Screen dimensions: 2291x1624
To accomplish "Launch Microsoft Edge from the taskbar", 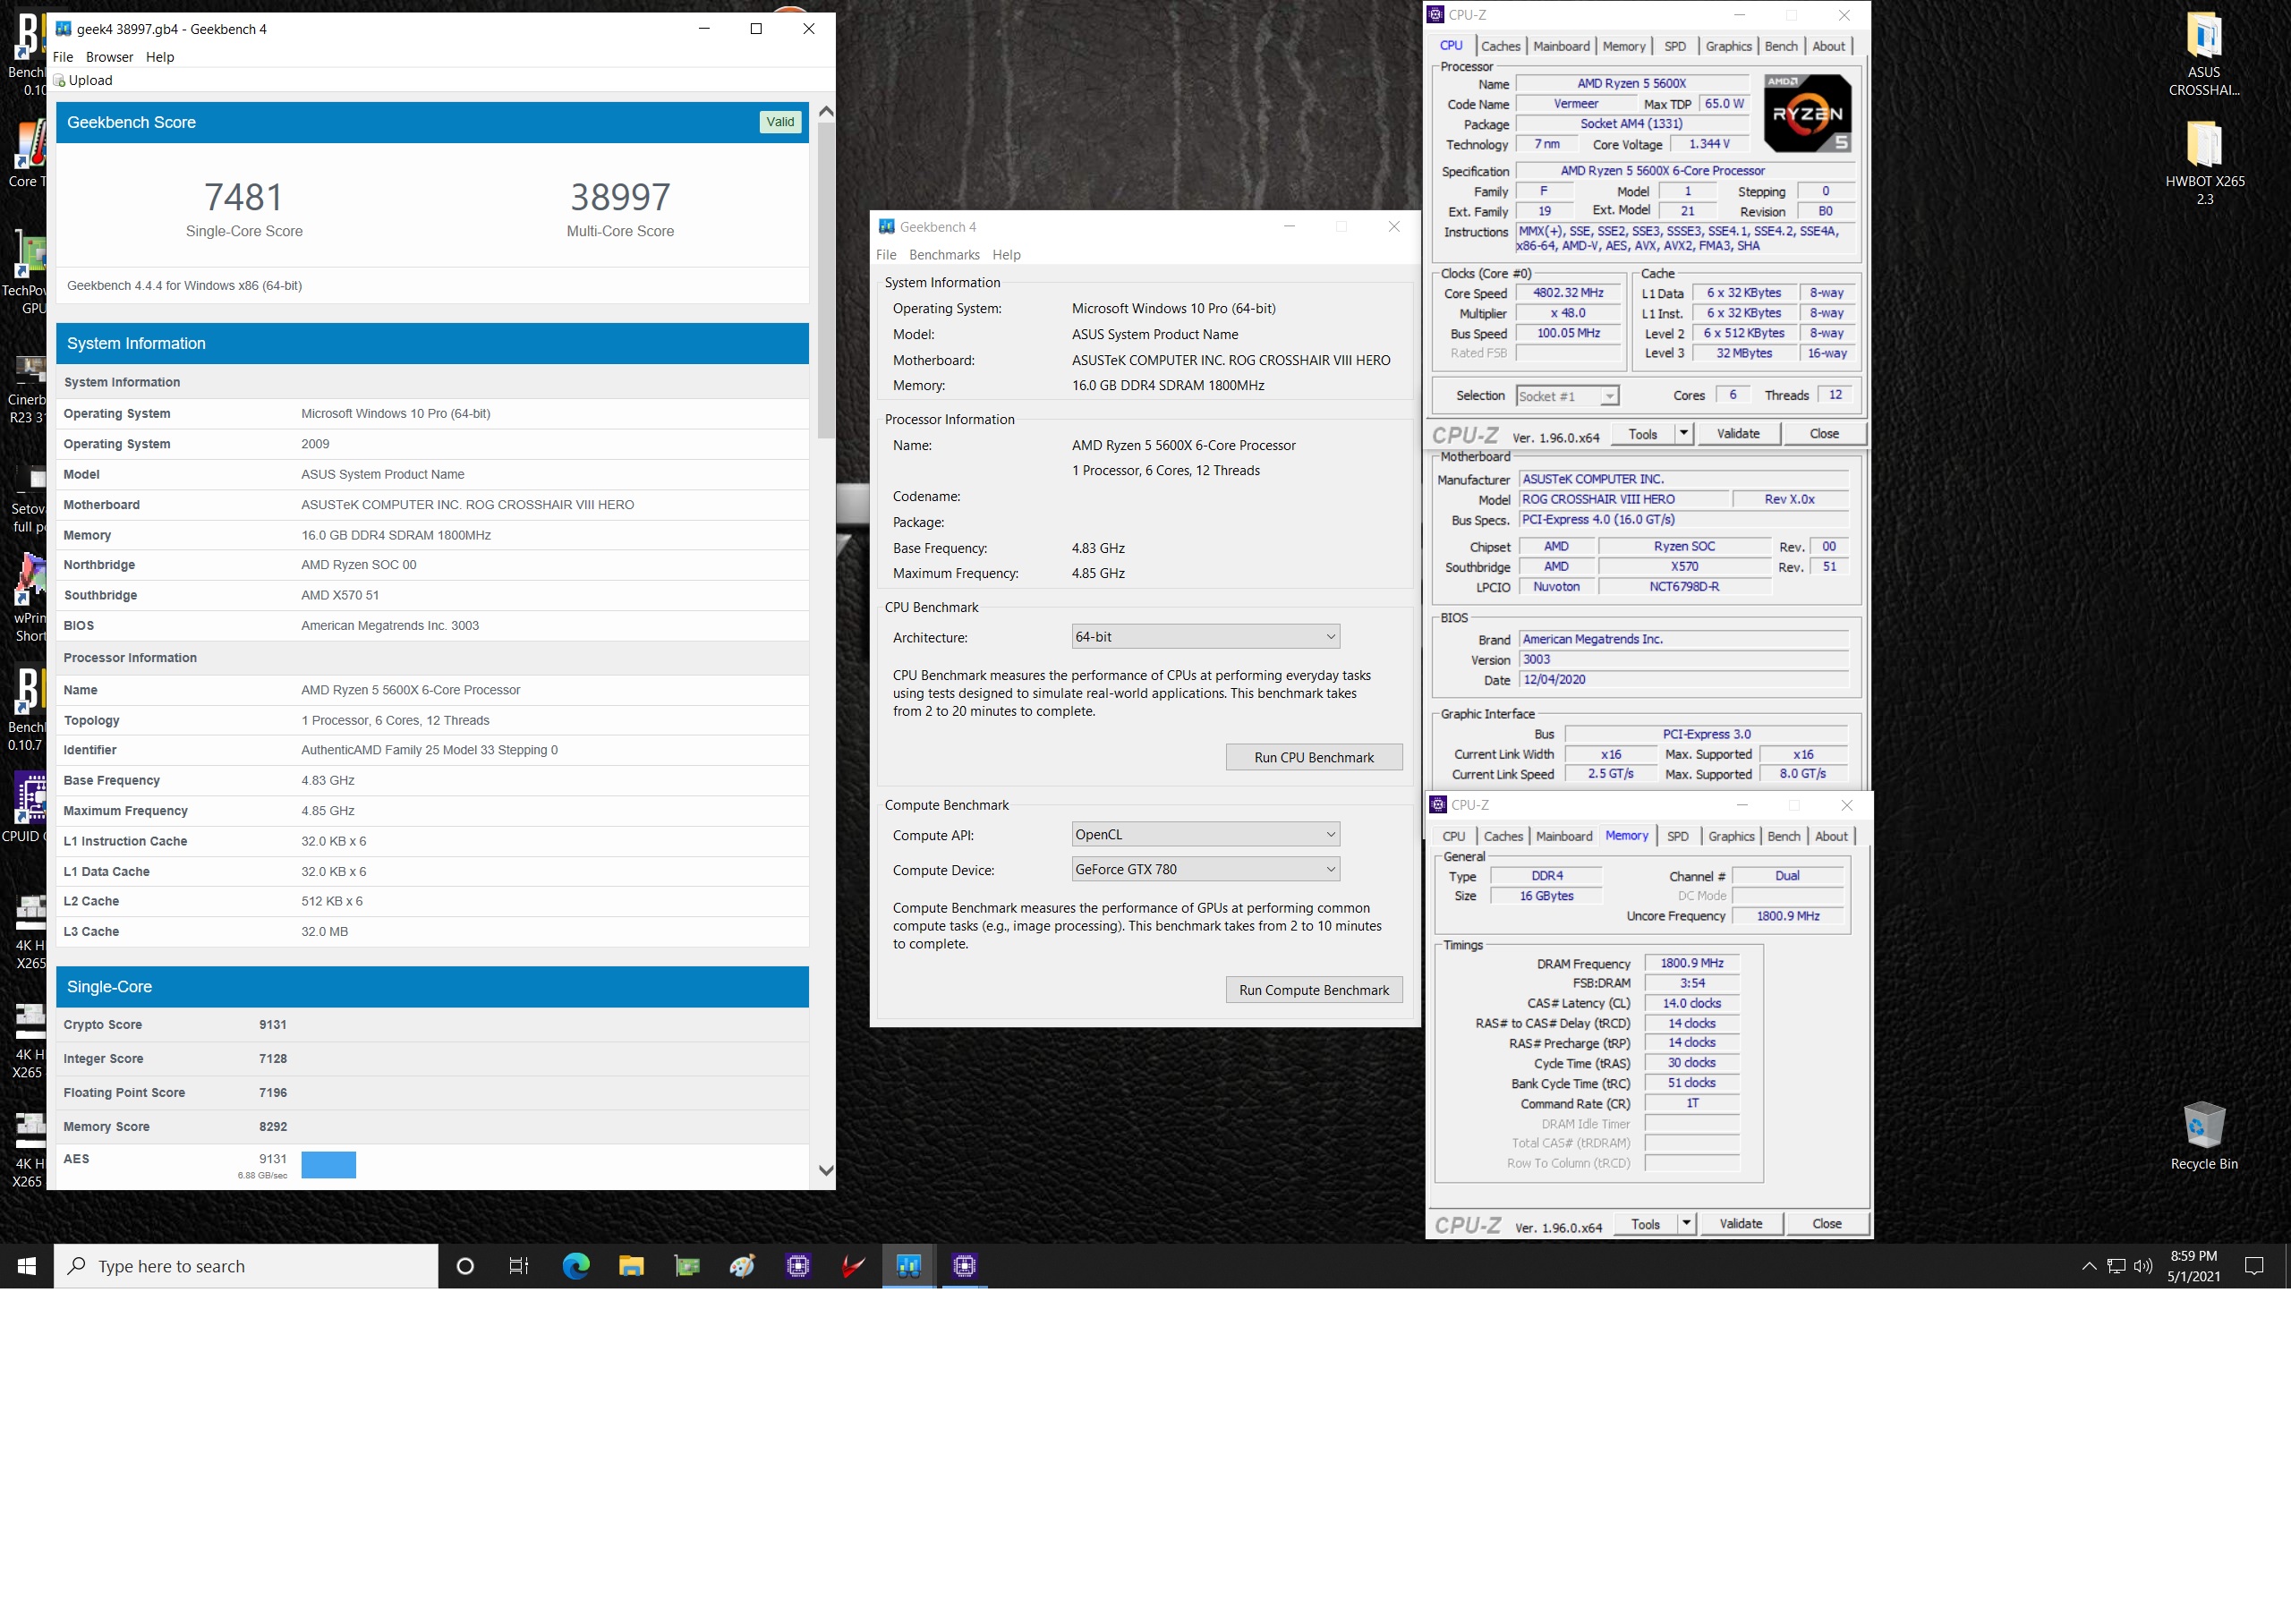I will click(x=576, y=1266).
